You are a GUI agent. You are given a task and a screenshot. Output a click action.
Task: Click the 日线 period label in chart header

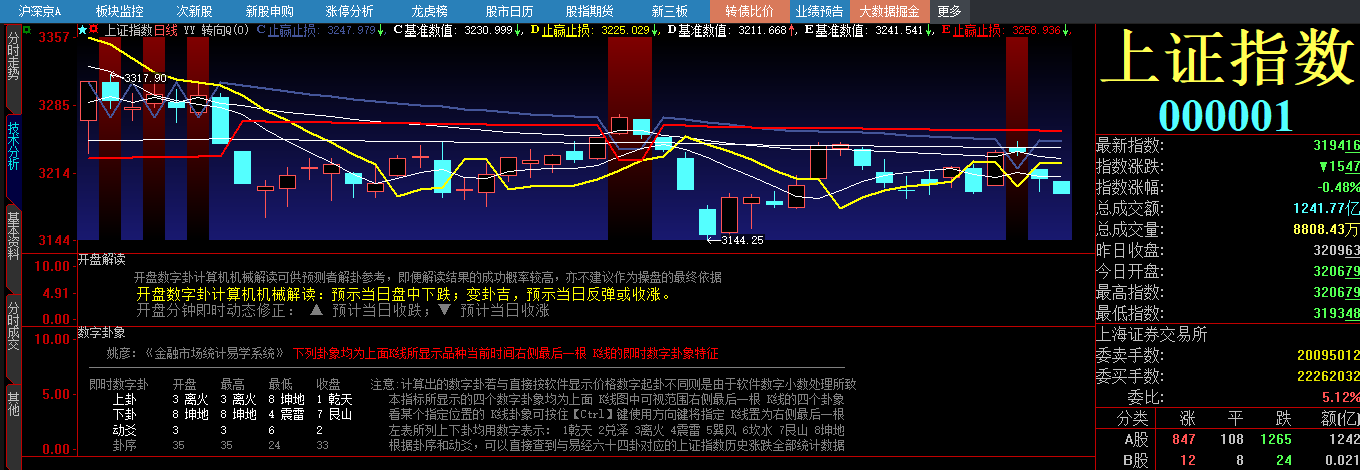(x=165, y=30)
